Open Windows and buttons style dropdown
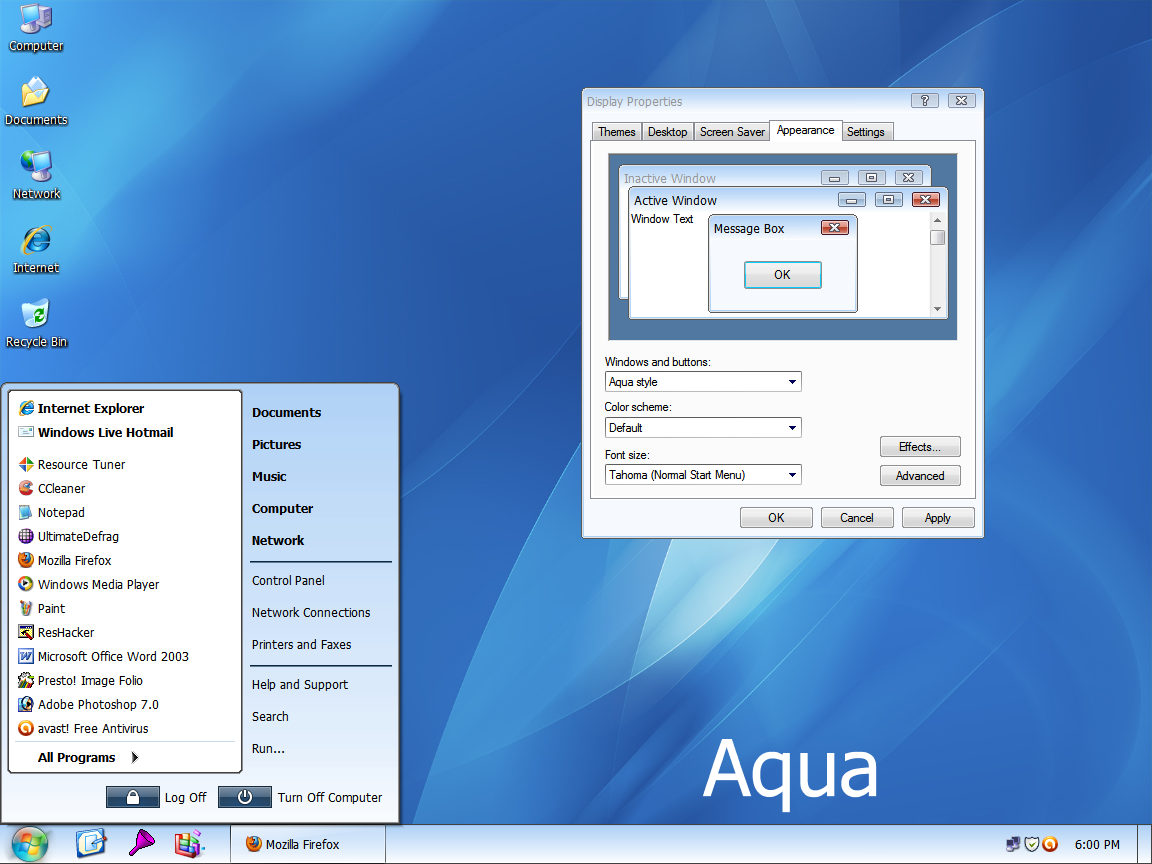 point(703,382)
